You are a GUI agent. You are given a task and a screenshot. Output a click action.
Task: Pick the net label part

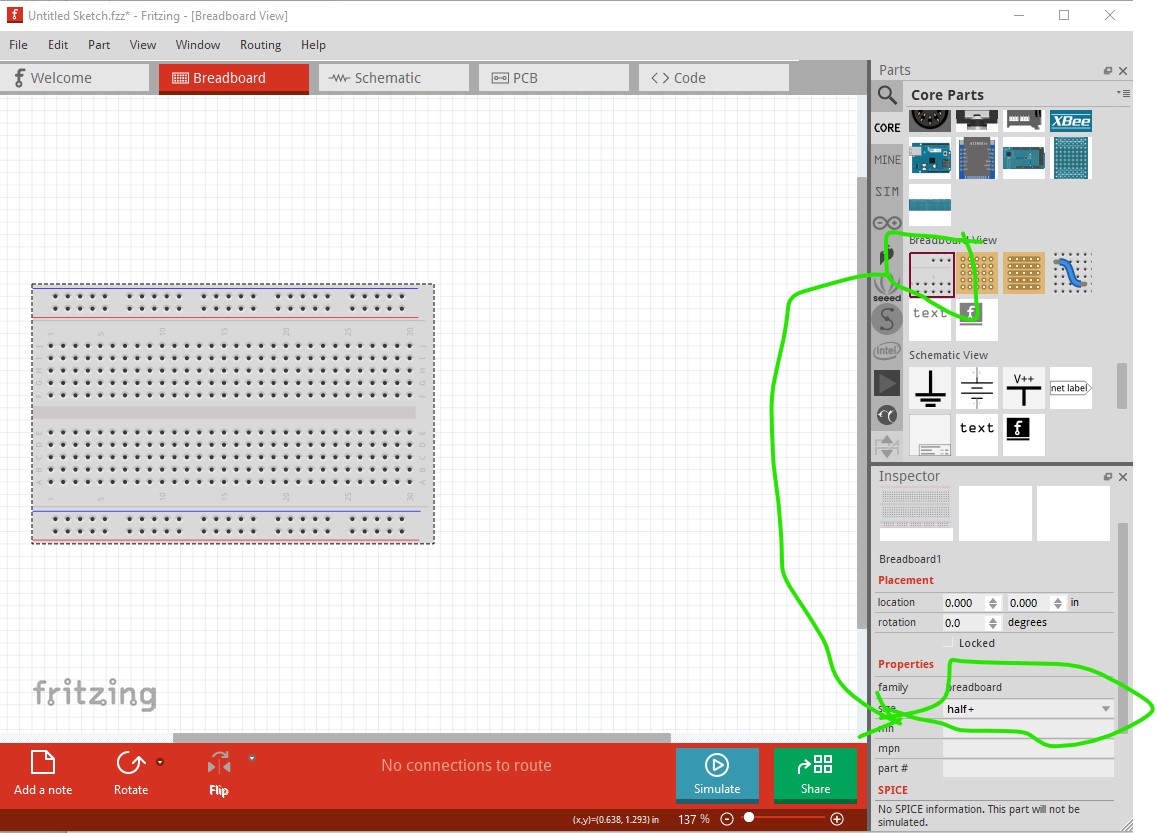pos(1071,388)
